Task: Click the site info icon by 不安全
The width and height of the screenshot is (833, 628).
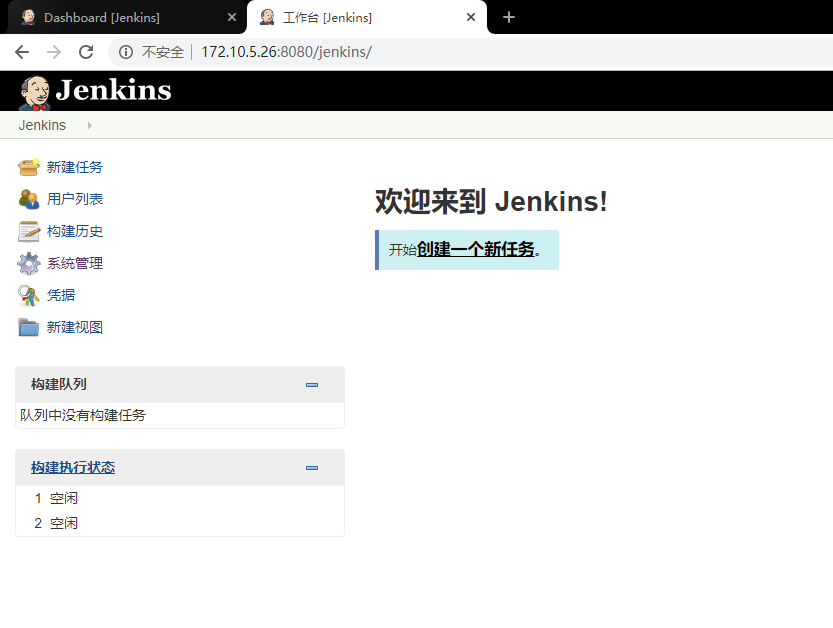Action: pos(126,52)
